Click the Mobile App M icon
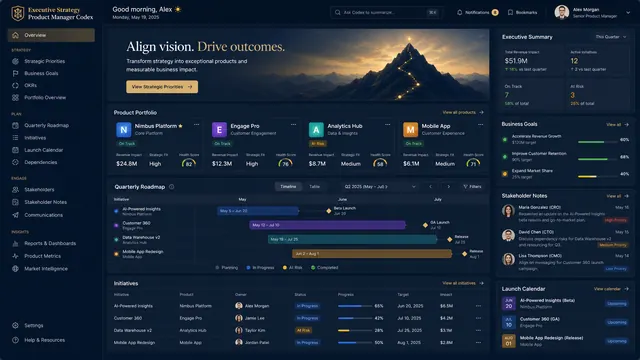Screen dimensions: 640x360 click(411, 130)
